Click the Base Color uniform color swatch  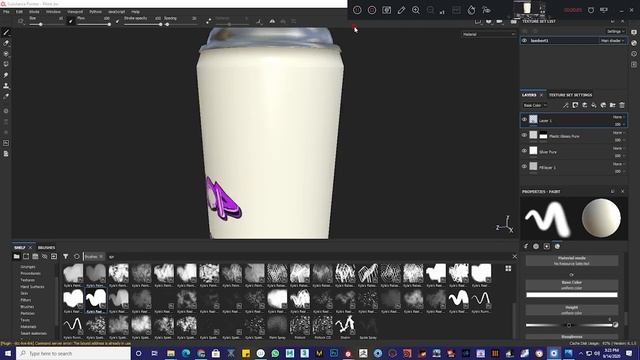pos(571,294)
